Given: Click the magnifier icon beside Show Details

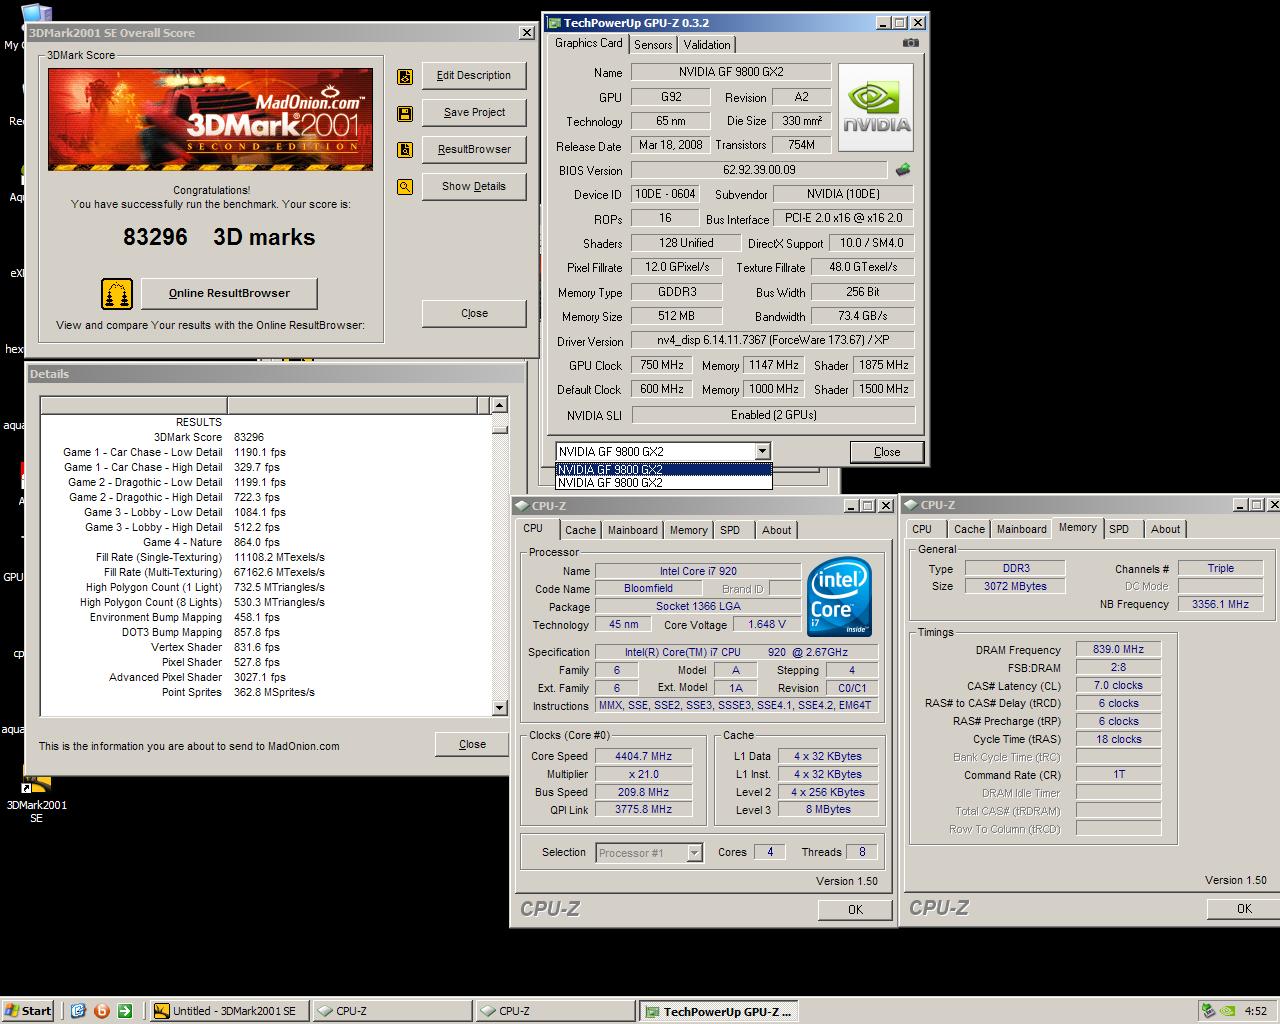Looking at the screenshot, I should 405,187.
